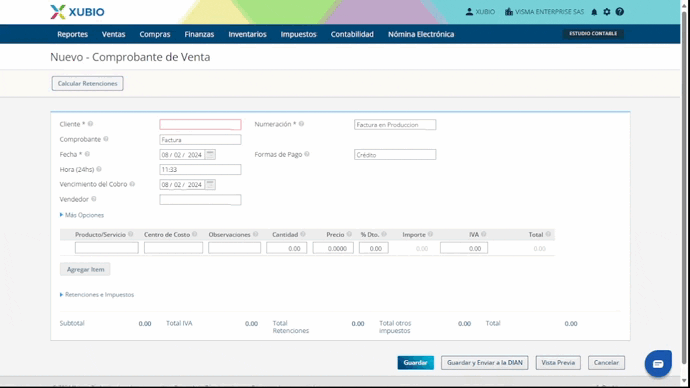The image size is (690, 388).
Task: Focus the Observaciones item field
Action: (234, 248)
